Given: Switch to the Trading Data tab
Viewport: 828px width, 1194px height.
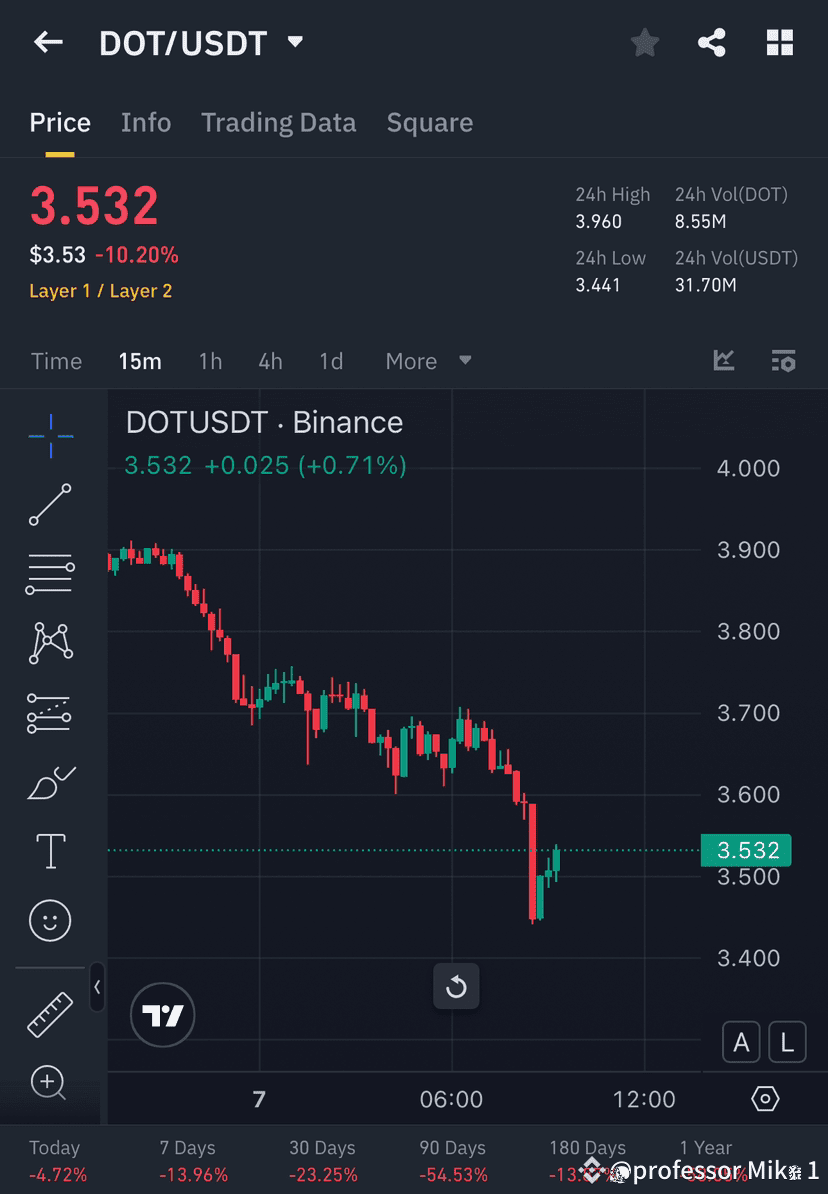Looking at the screenshot, I should [x=278, y=123].
